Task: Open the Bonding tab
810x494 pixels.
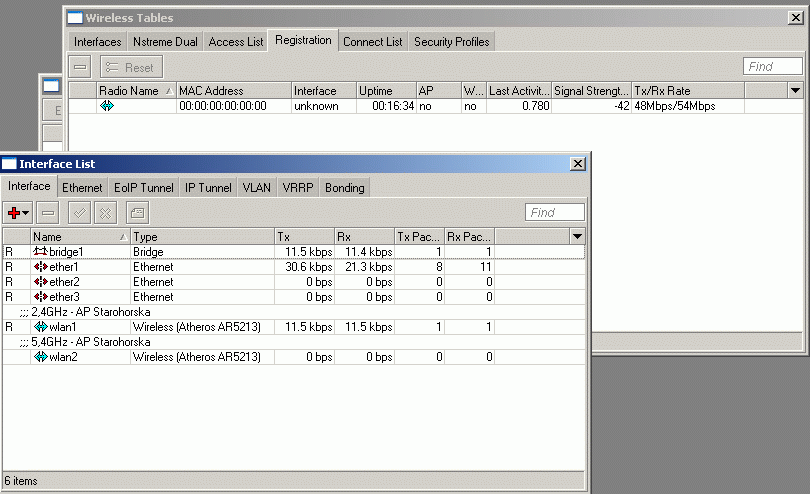Action: pyautogui.click(x=345, y=188)
